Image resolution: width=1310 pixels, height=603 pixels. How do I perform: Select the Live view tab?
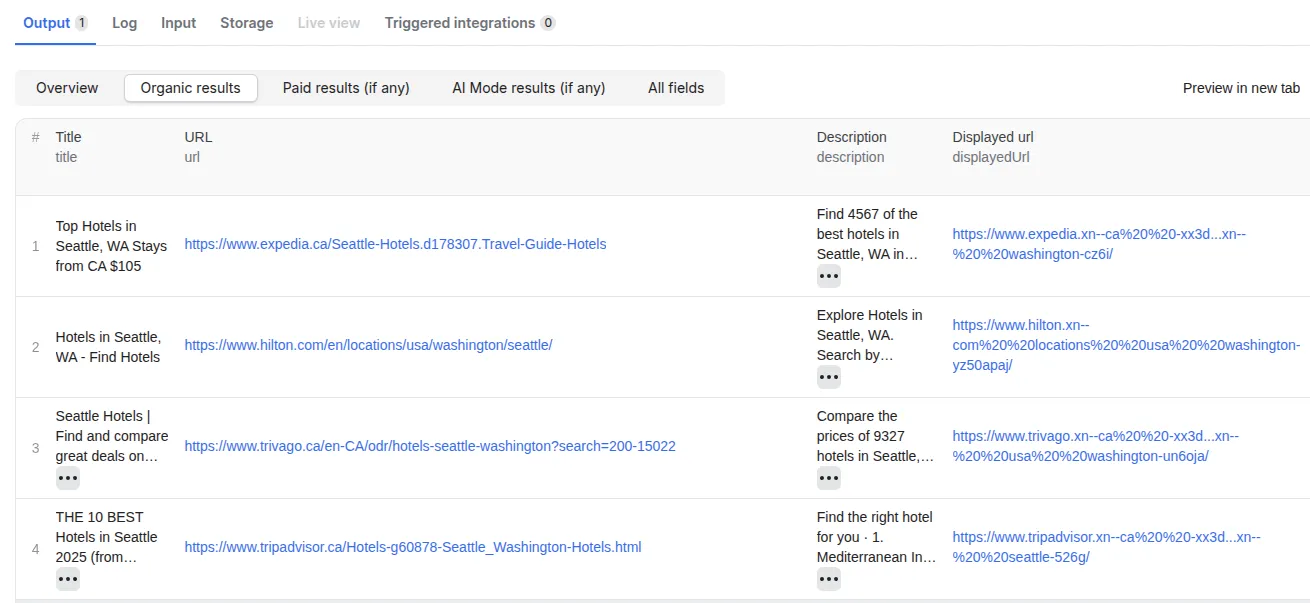point(329,22)
